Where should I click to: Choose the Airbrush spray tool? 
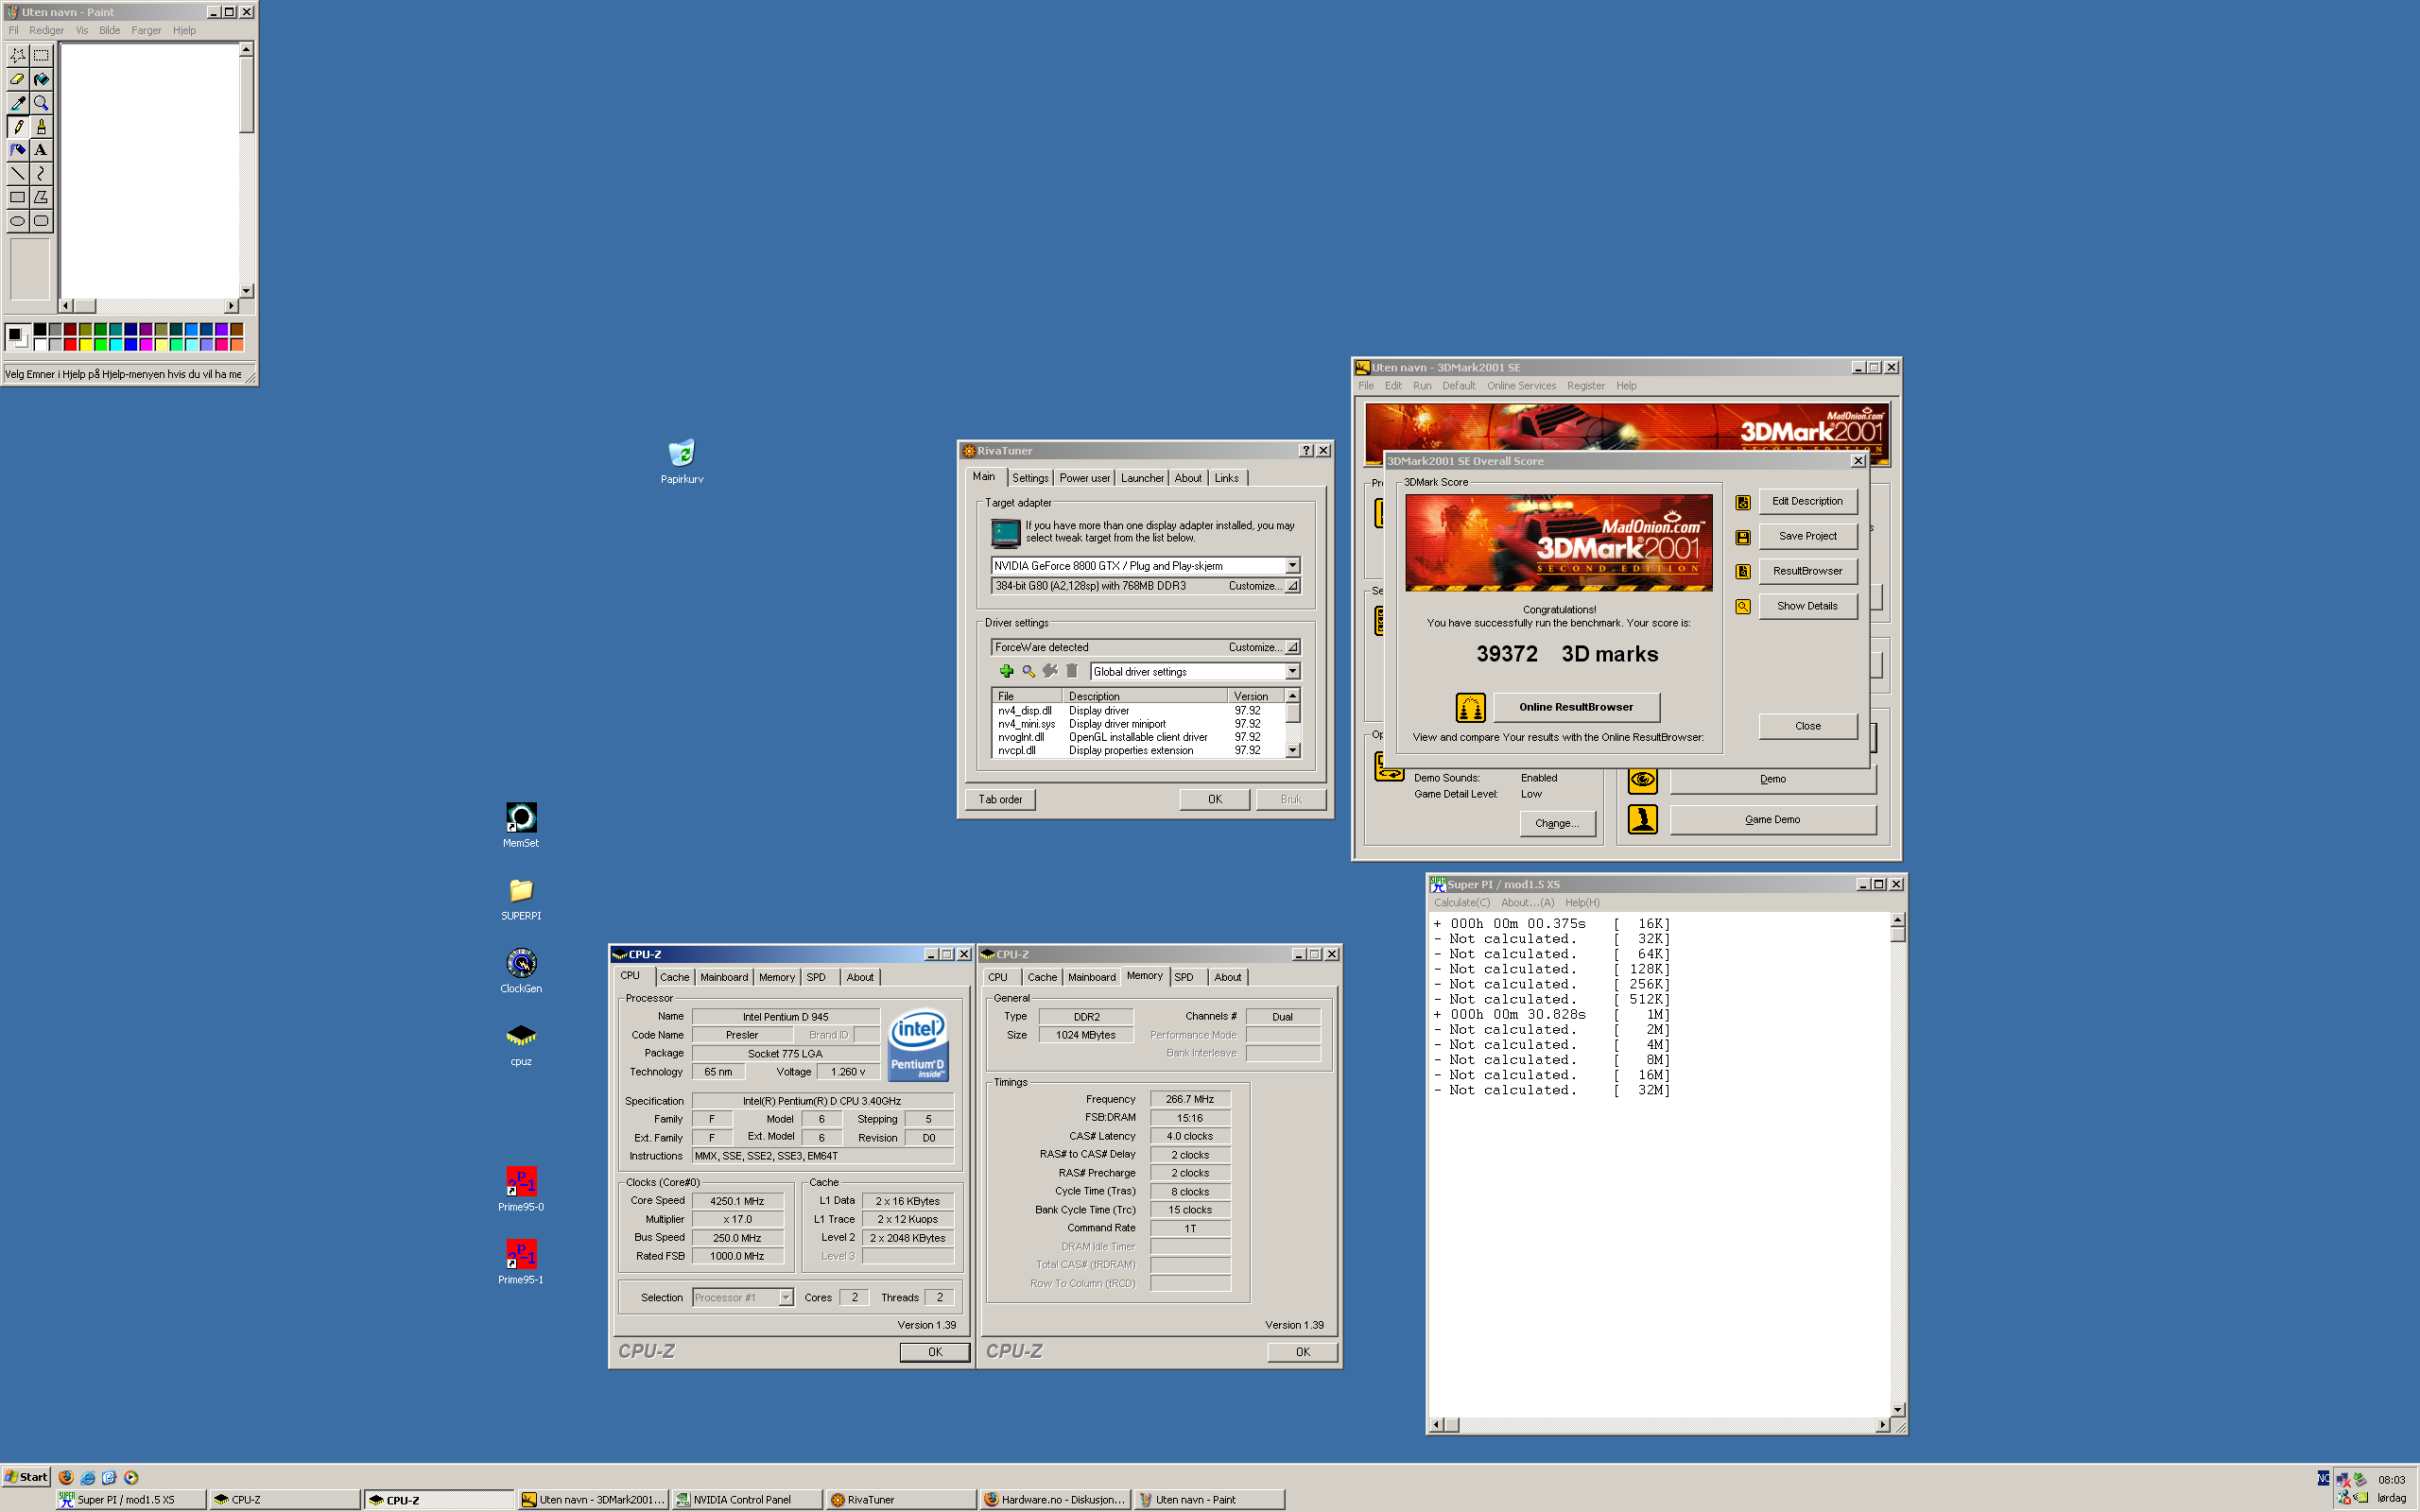pos(18,150)
